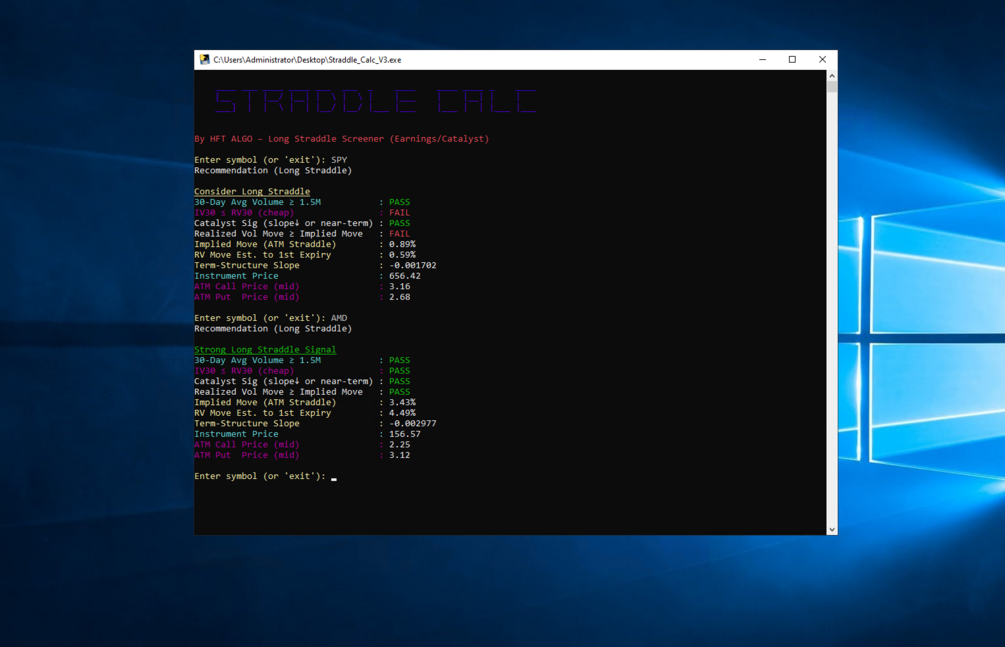Click the Implied Move value 0.89%
Image resolution: width=1005 pixels, height=647 pixels.
tap(402, 244)
